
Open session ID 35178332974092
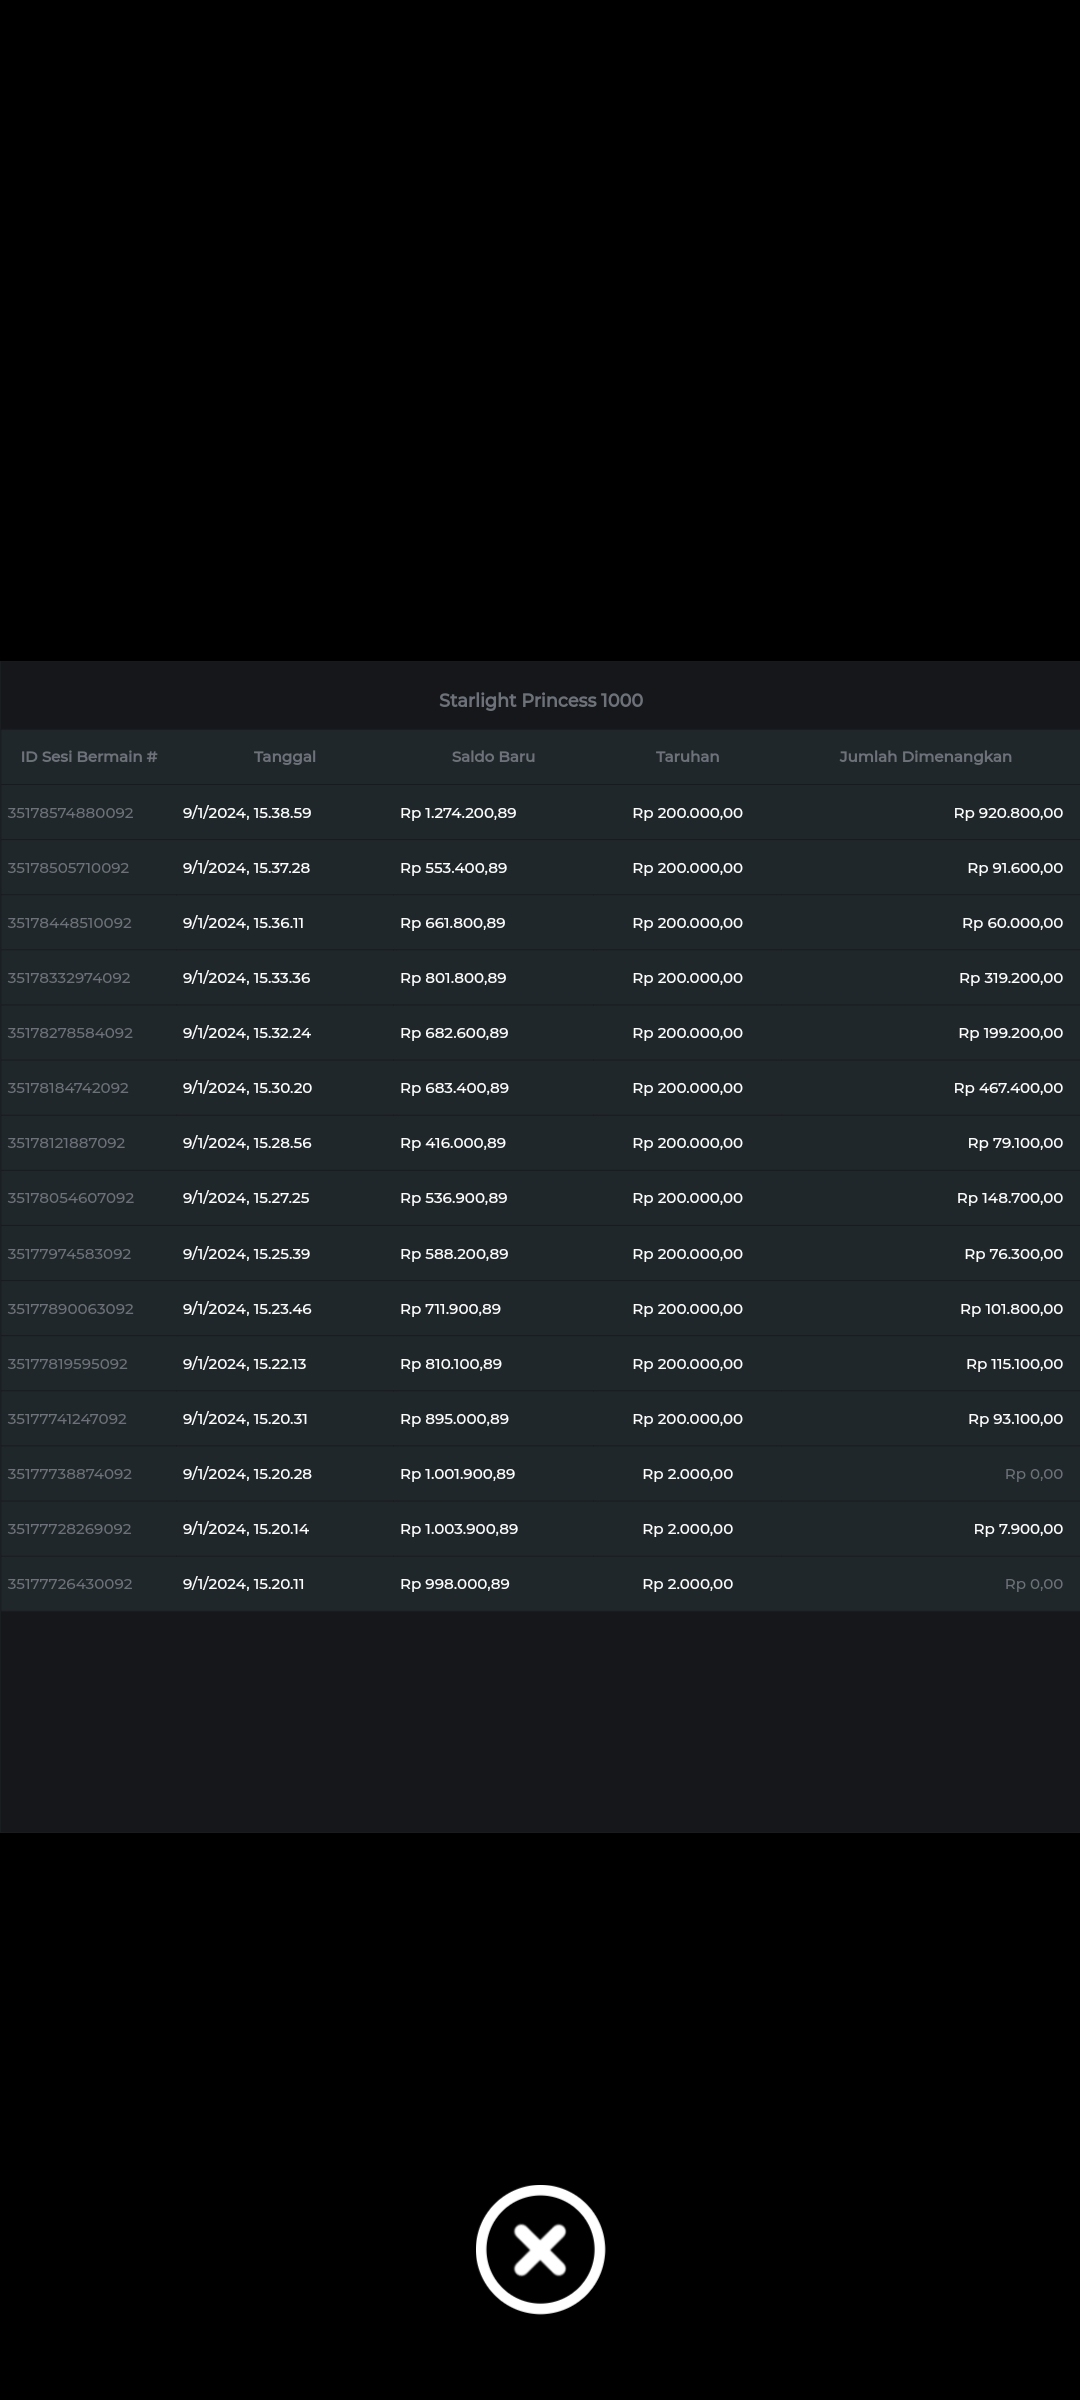[69, 978]
